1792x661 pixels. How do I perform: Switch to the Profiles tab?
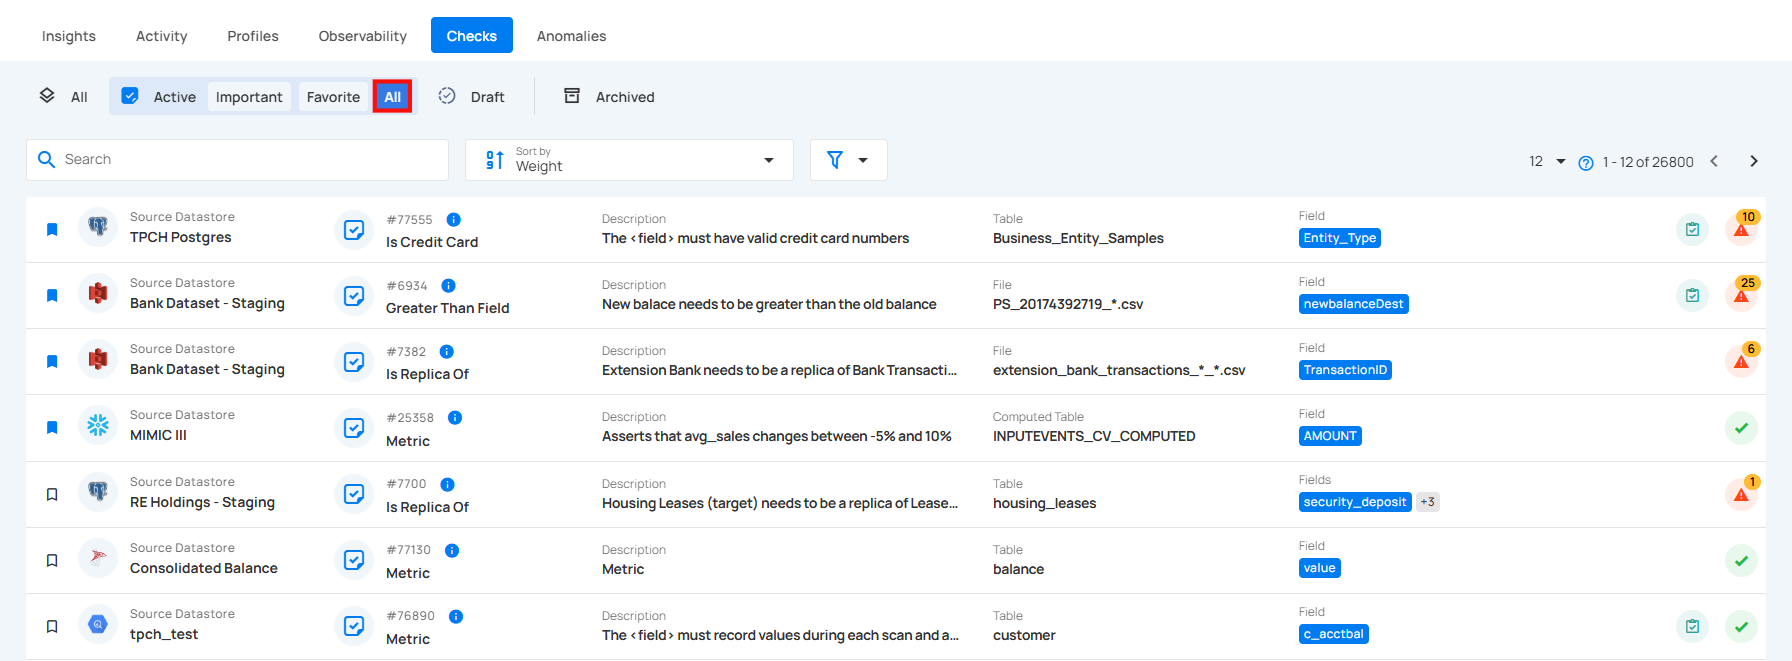(253, 36)
